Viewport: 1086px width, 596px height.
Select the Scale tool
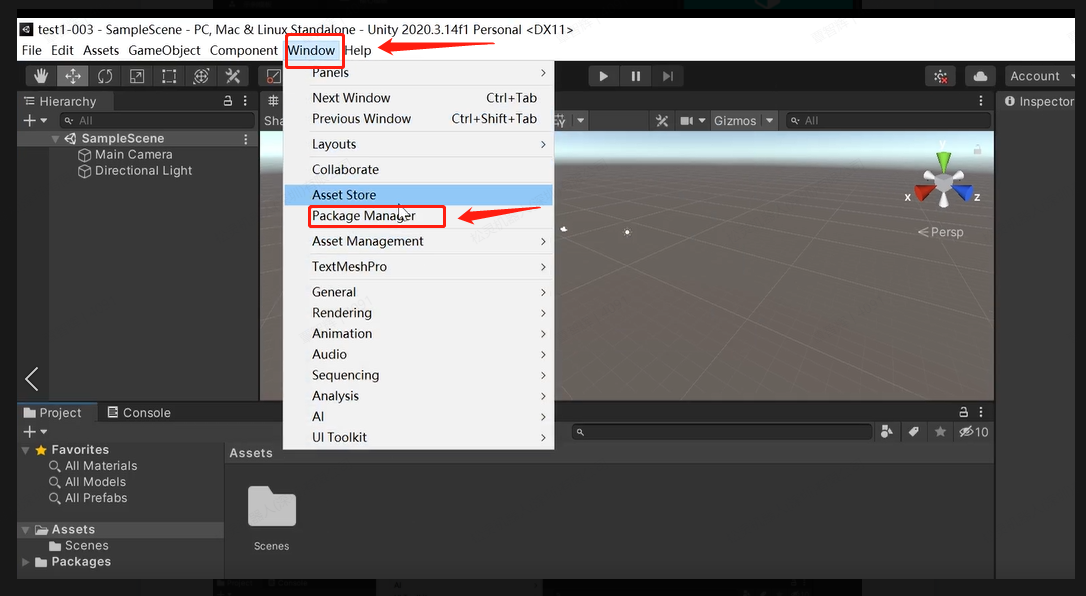[x=137, y=76]
